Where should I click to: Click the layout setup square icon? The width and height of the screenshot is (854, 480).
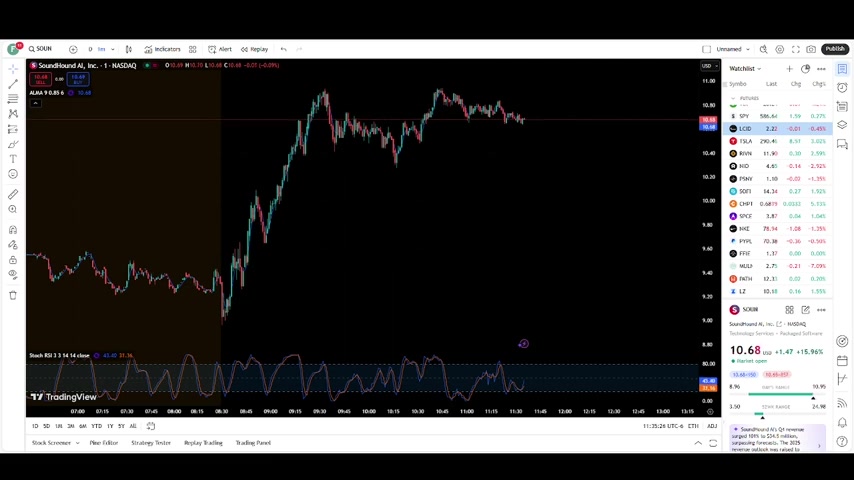tap(706, 49)
